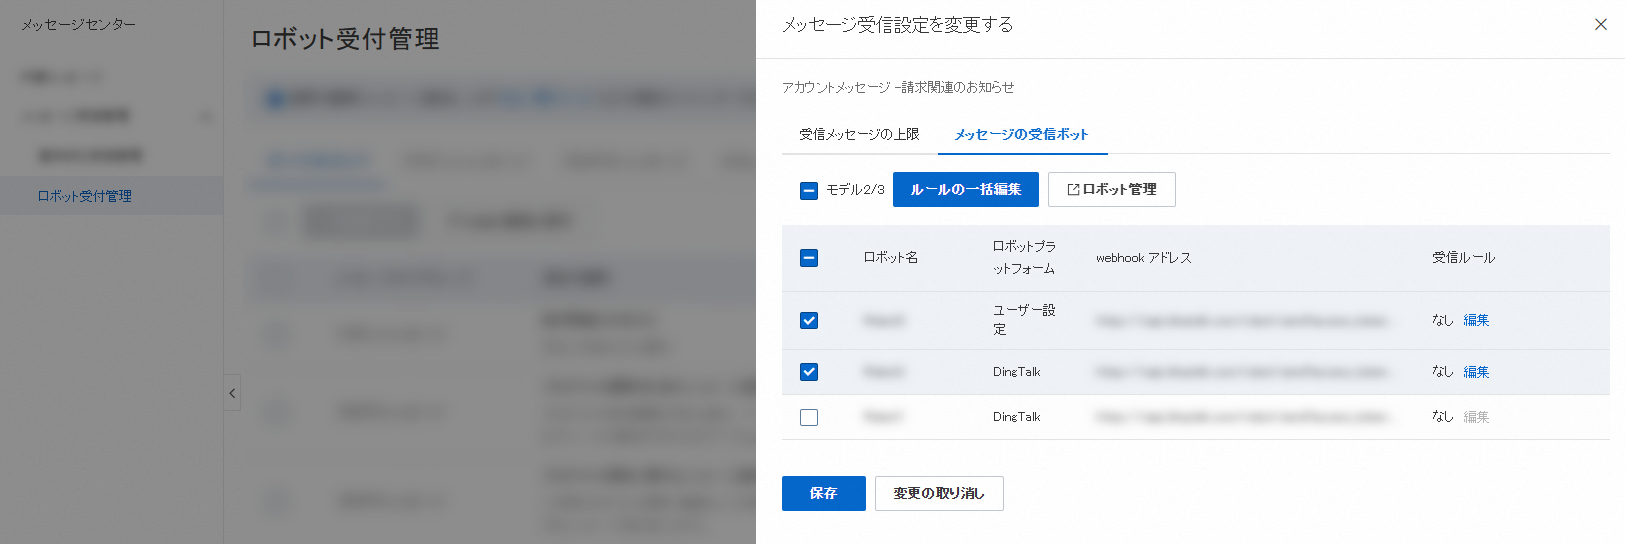The image size is (1625, 544).
Task: Click the ルールの一括編集 button
Action: [966, 189]
